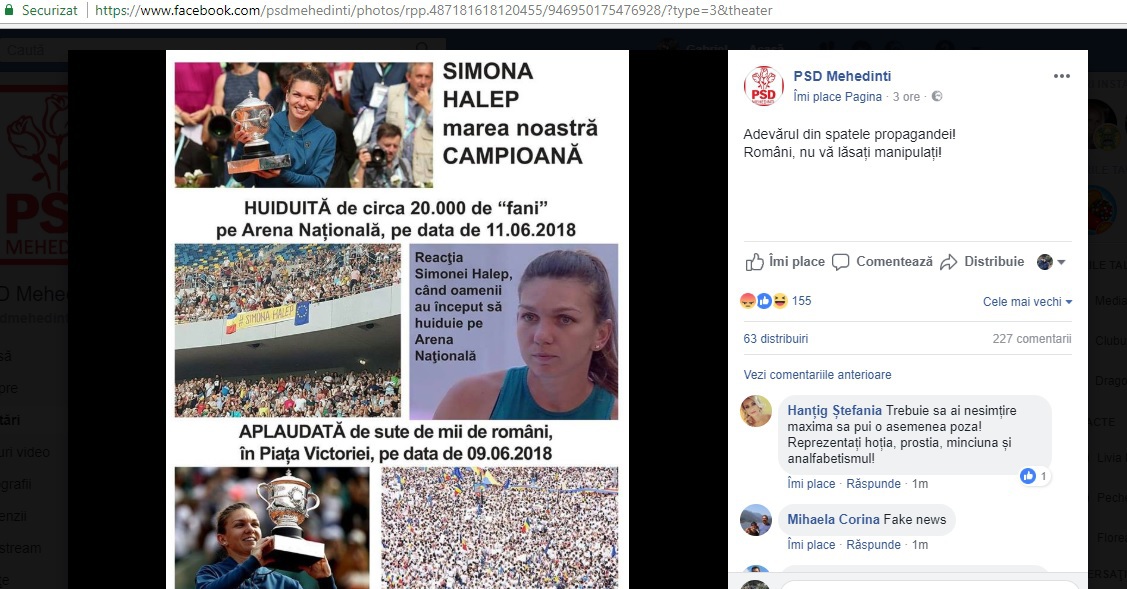
Task: Click the thumbs-up Îmi place icon
Action: 755,262
